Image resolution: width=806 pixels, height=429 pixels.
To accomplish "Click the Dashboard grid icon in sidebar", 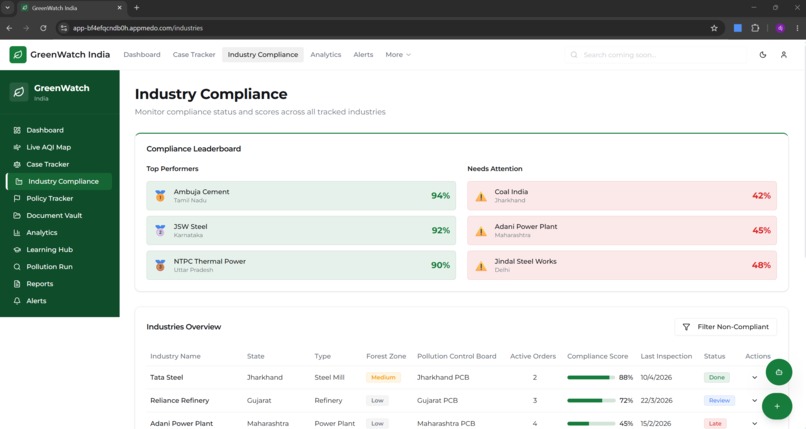I will (x=17, y=130).
